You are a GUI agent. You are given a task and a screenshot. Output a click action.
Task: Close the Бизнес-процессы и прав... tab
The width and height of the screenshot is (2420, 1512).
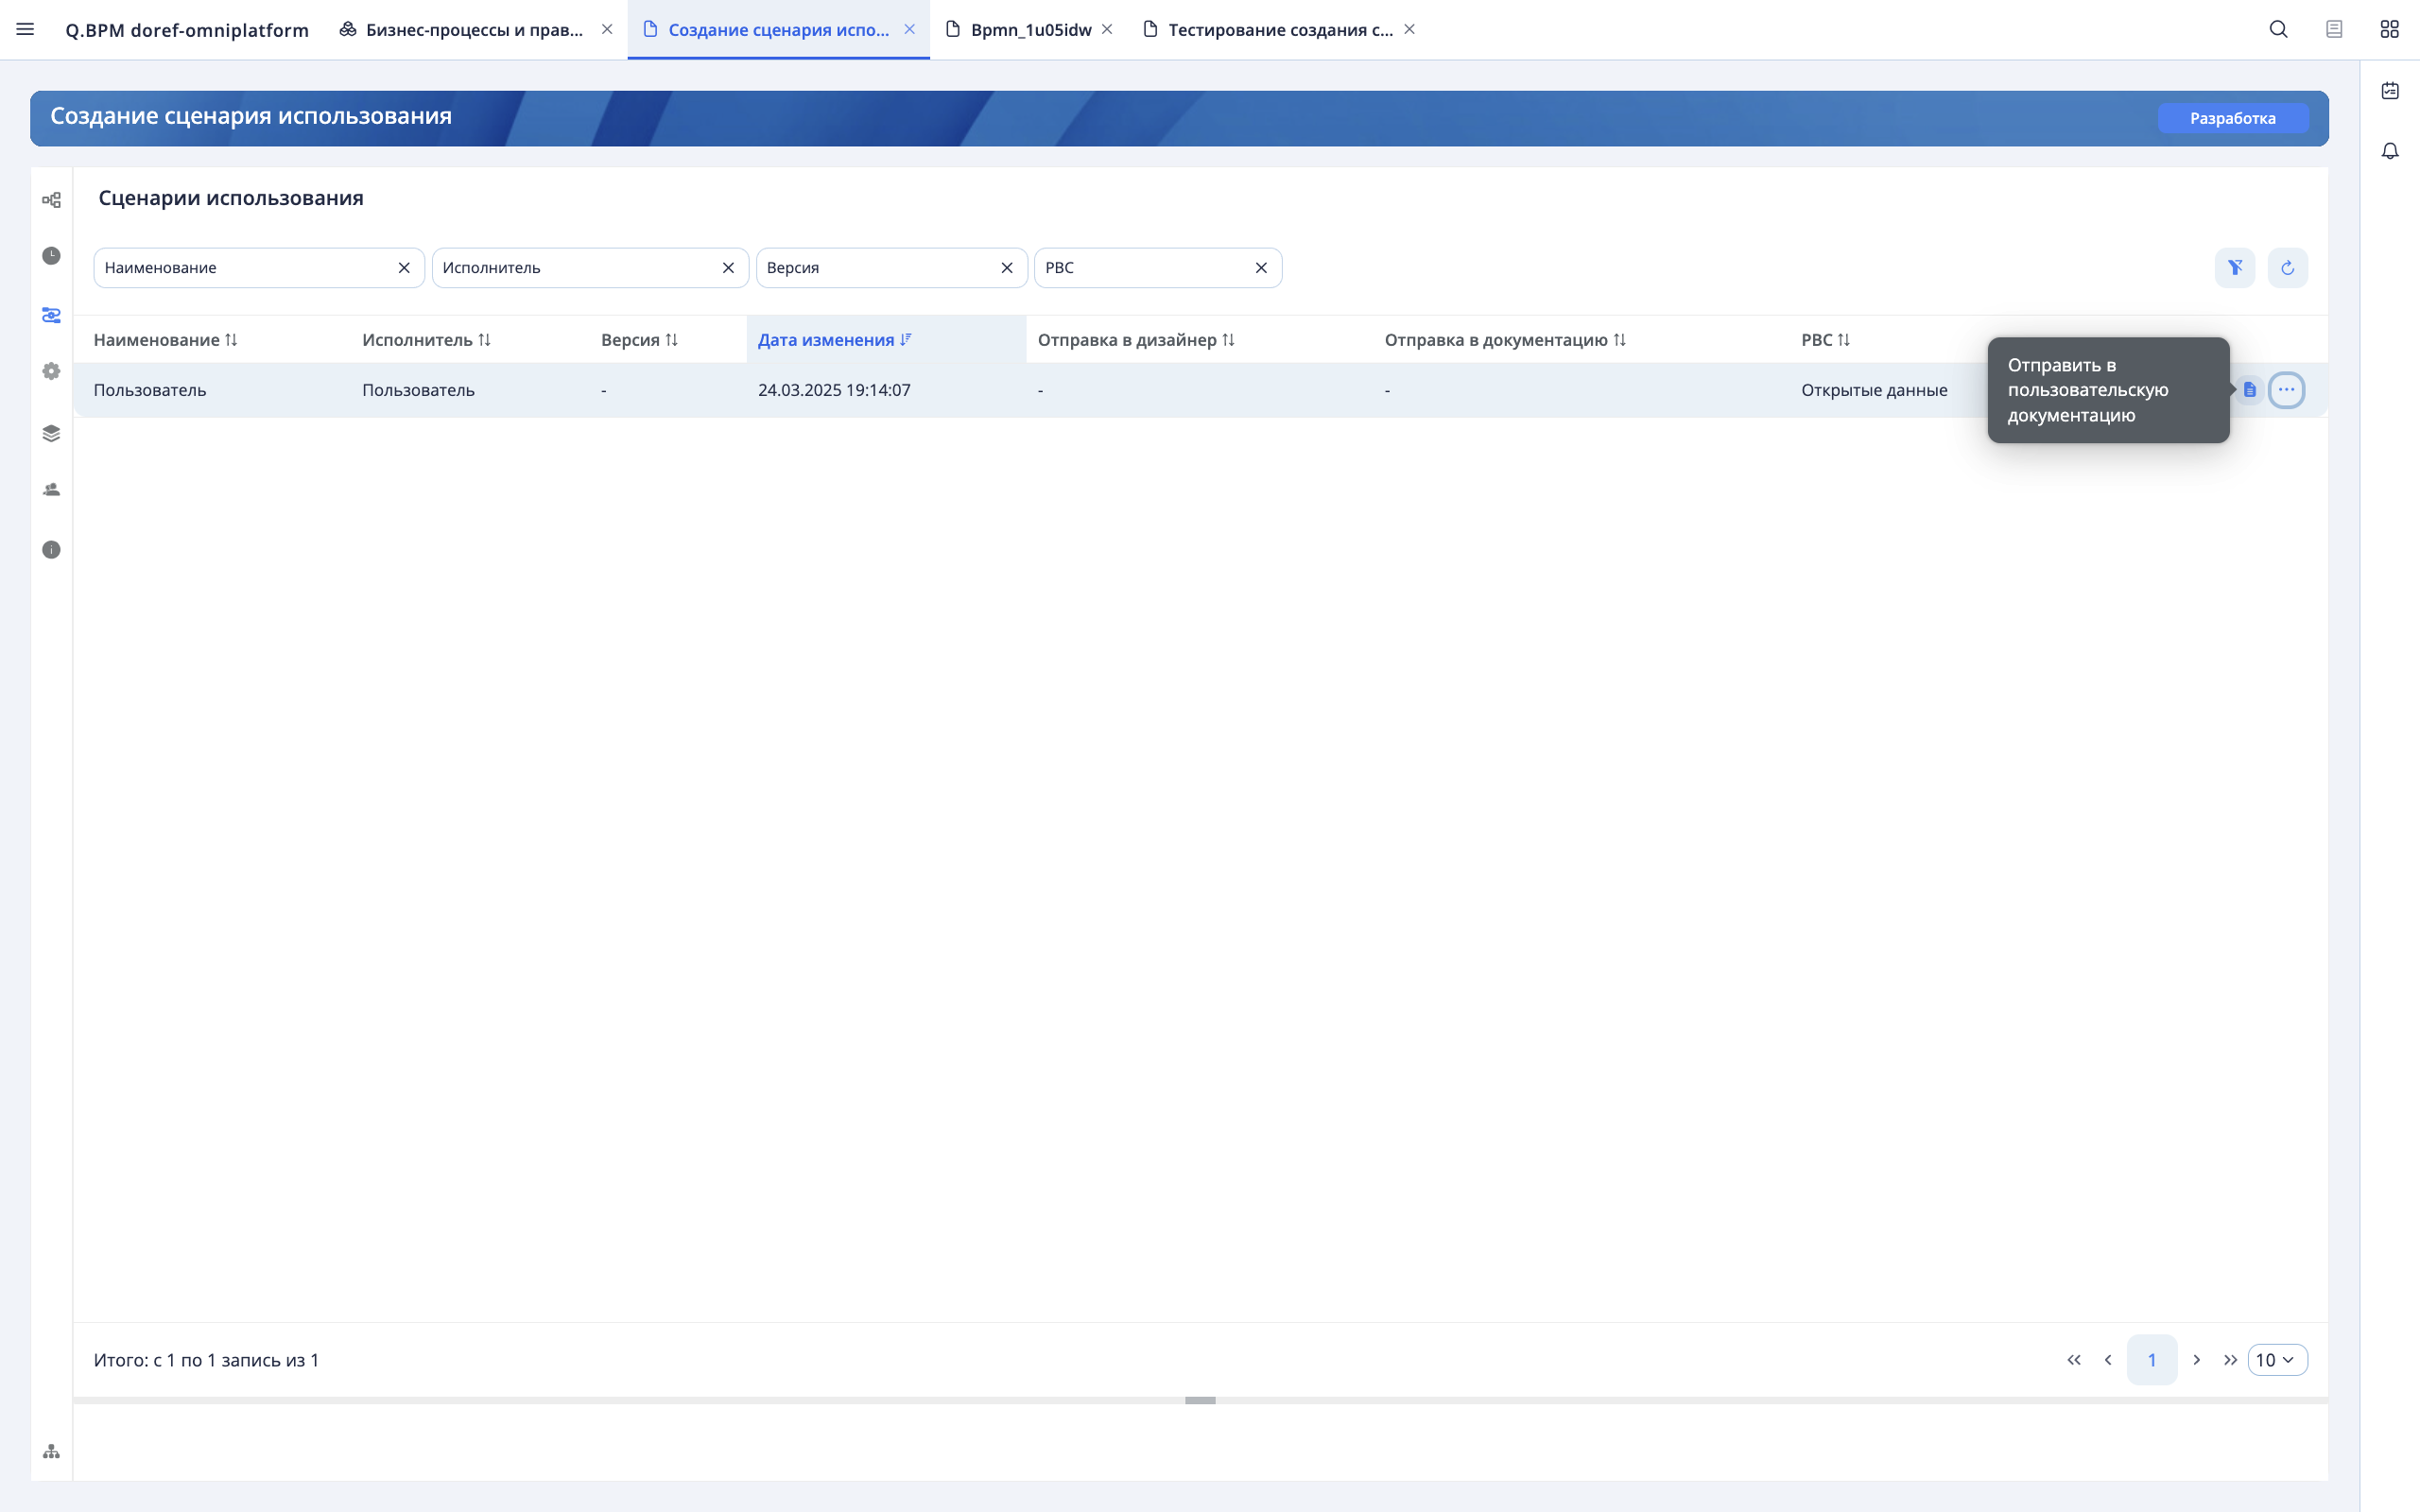pos(607,29)
